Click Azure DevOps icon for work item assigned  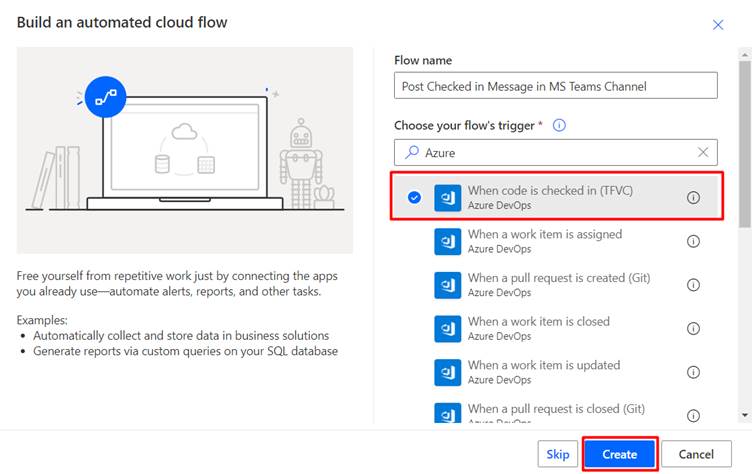(x=447, y=241)
